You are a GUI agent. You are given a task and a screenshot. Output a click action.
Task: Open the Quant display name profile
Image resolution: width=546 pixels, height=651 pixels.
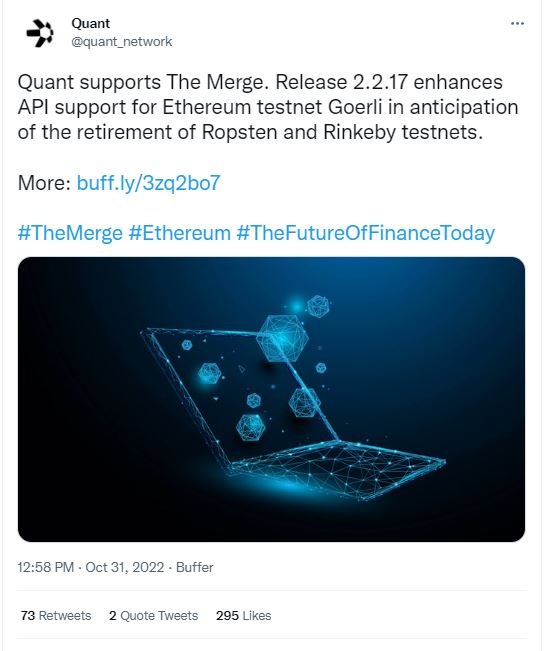click(91, 23)
